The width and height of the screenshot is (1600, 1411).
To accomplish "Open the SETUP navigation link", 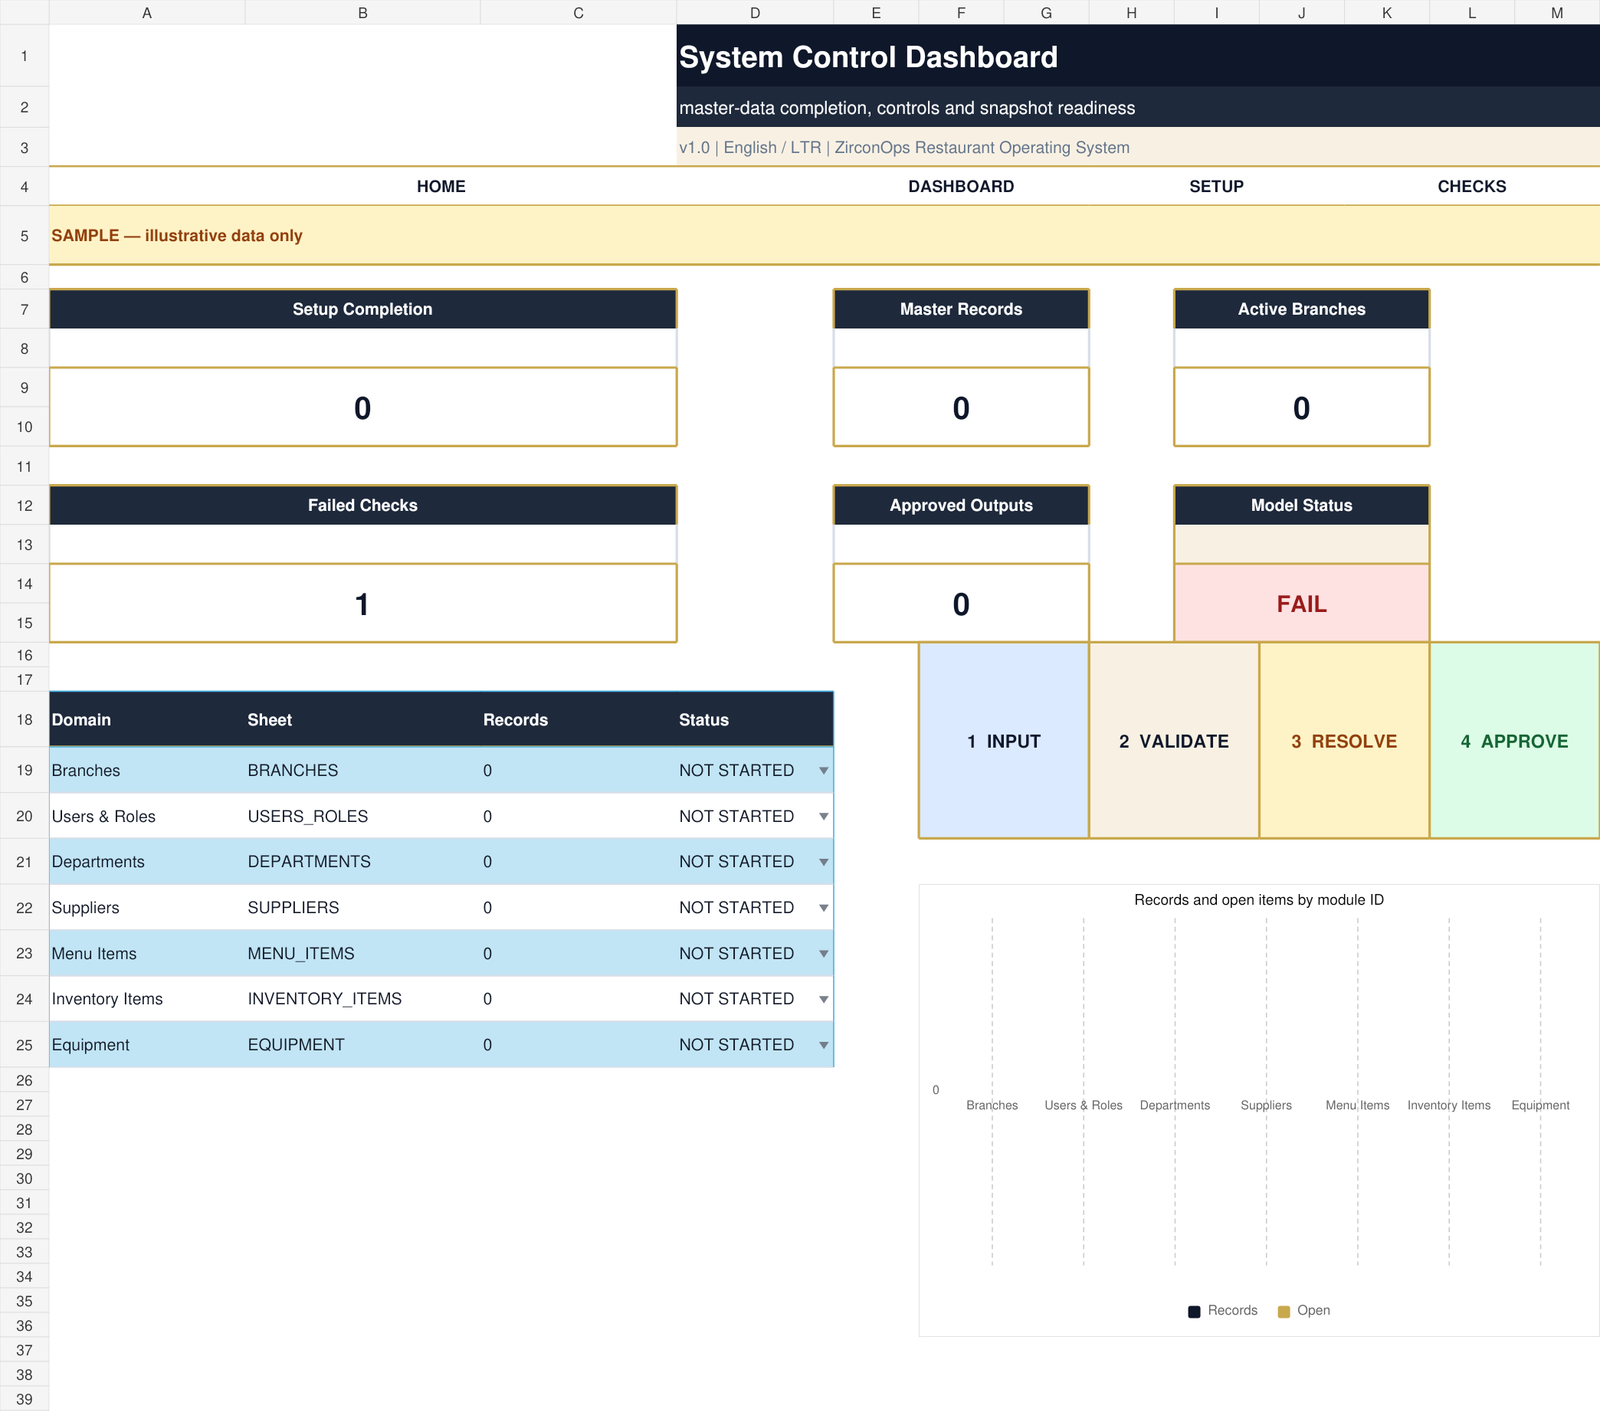I will click(1216, 186).
